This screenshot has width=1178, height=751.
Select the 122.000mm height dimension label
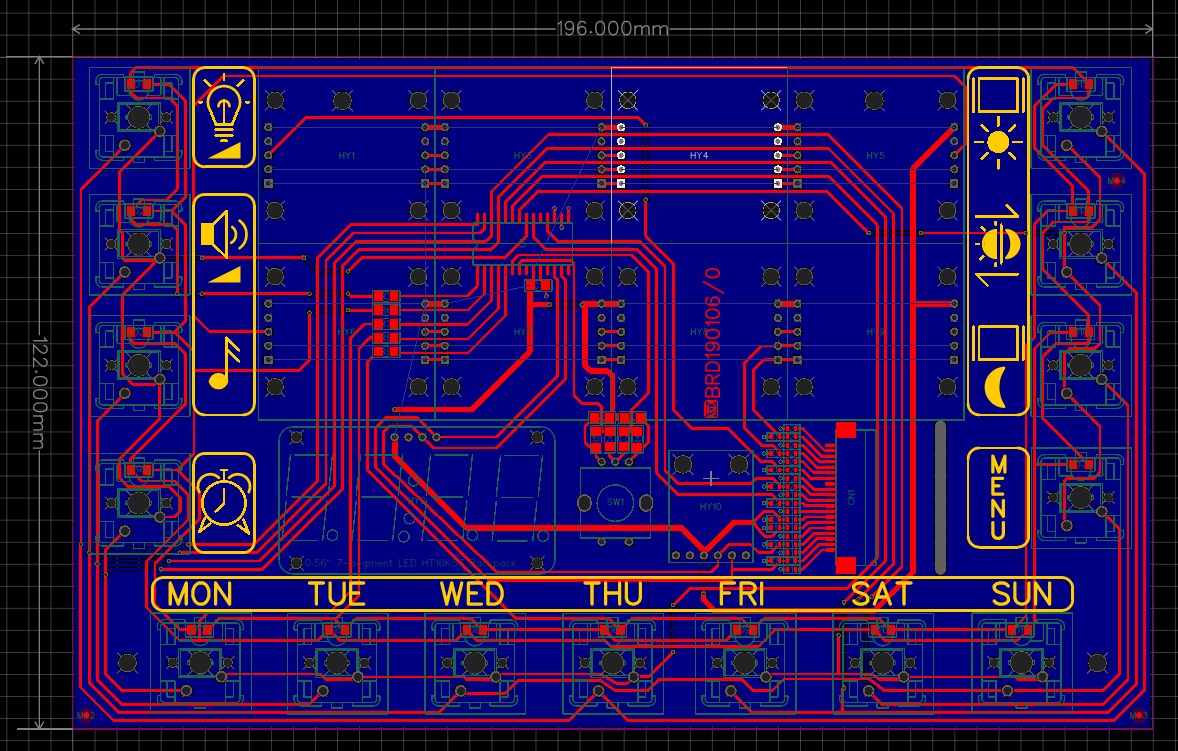39,393
